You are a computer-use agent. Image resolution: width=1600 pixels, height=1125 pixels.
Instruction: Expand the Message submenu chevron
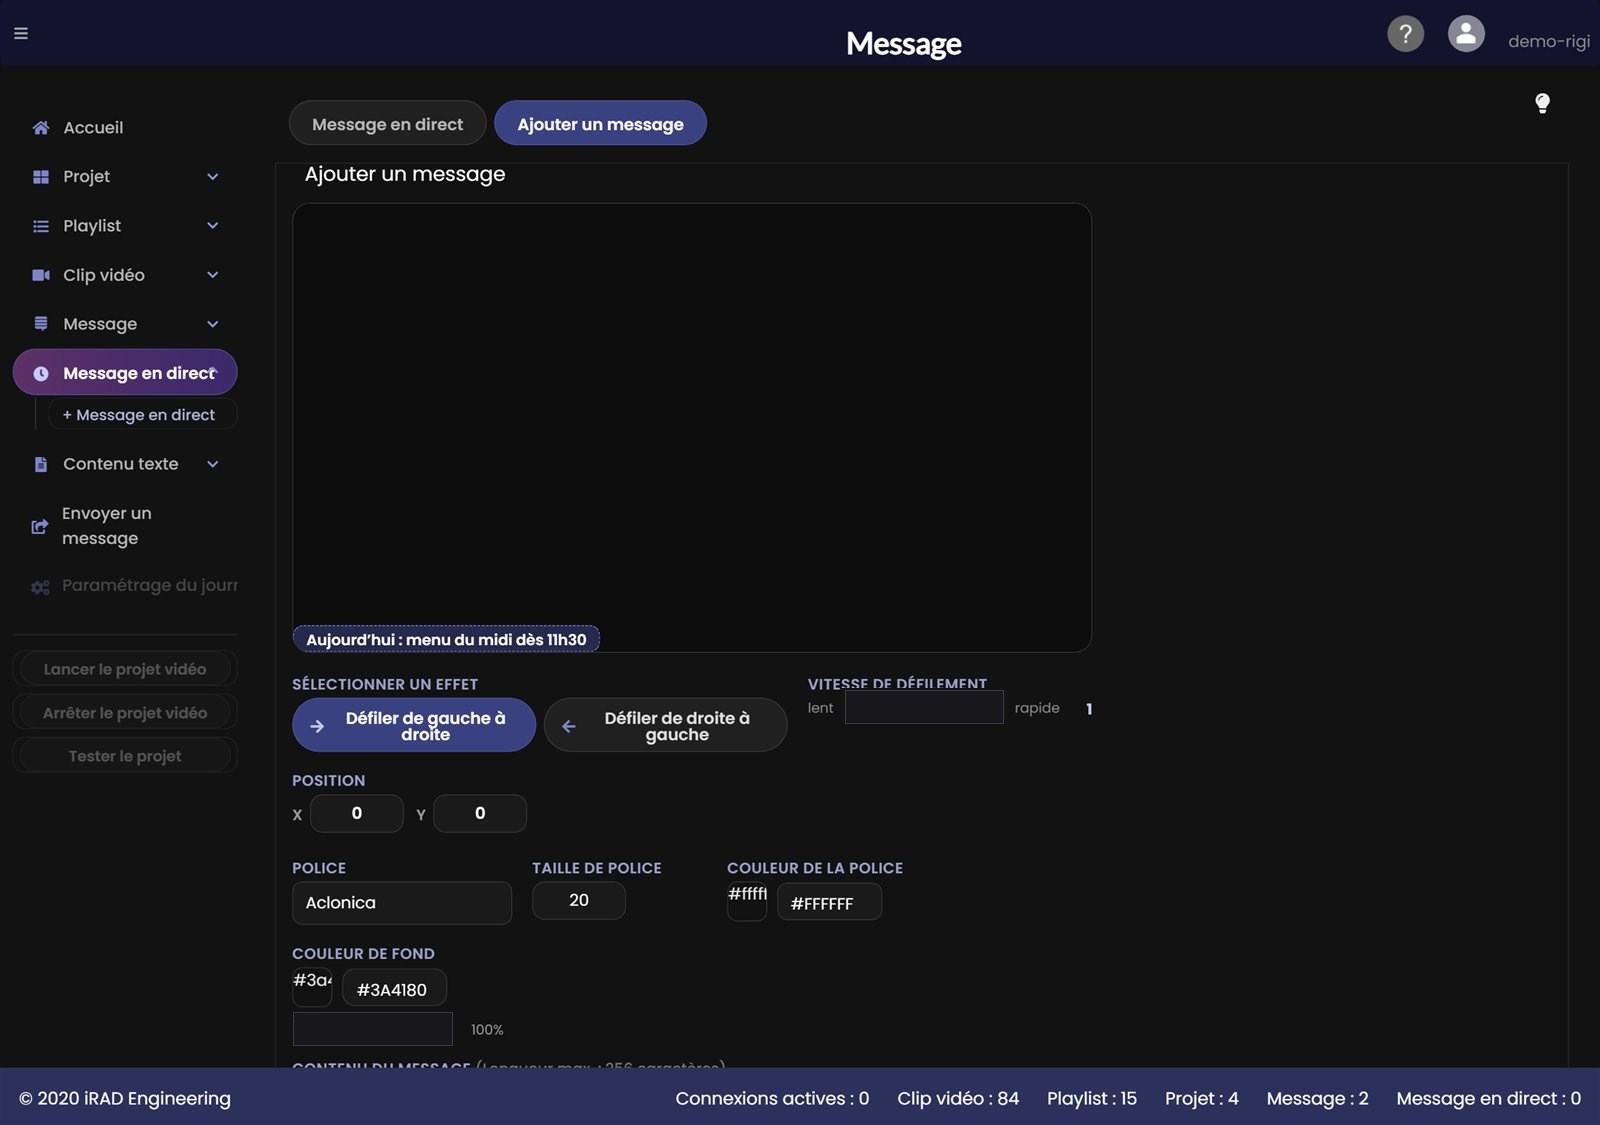pyautogui.click(x=212, y=324)
